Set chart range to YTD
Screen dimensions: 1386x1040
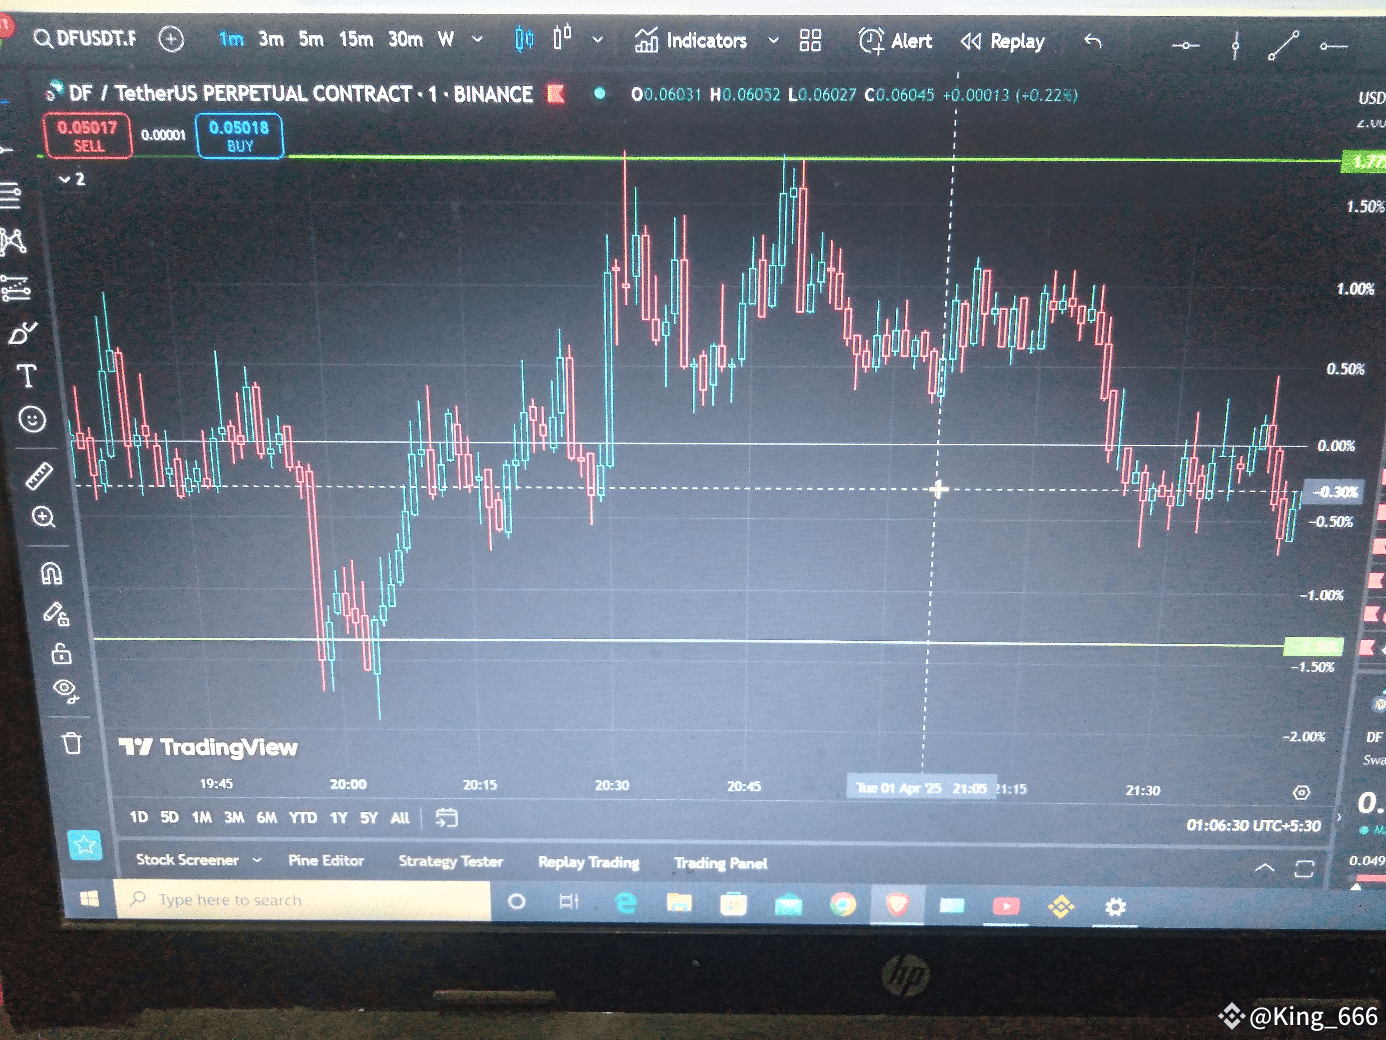(x=302, y=817)
